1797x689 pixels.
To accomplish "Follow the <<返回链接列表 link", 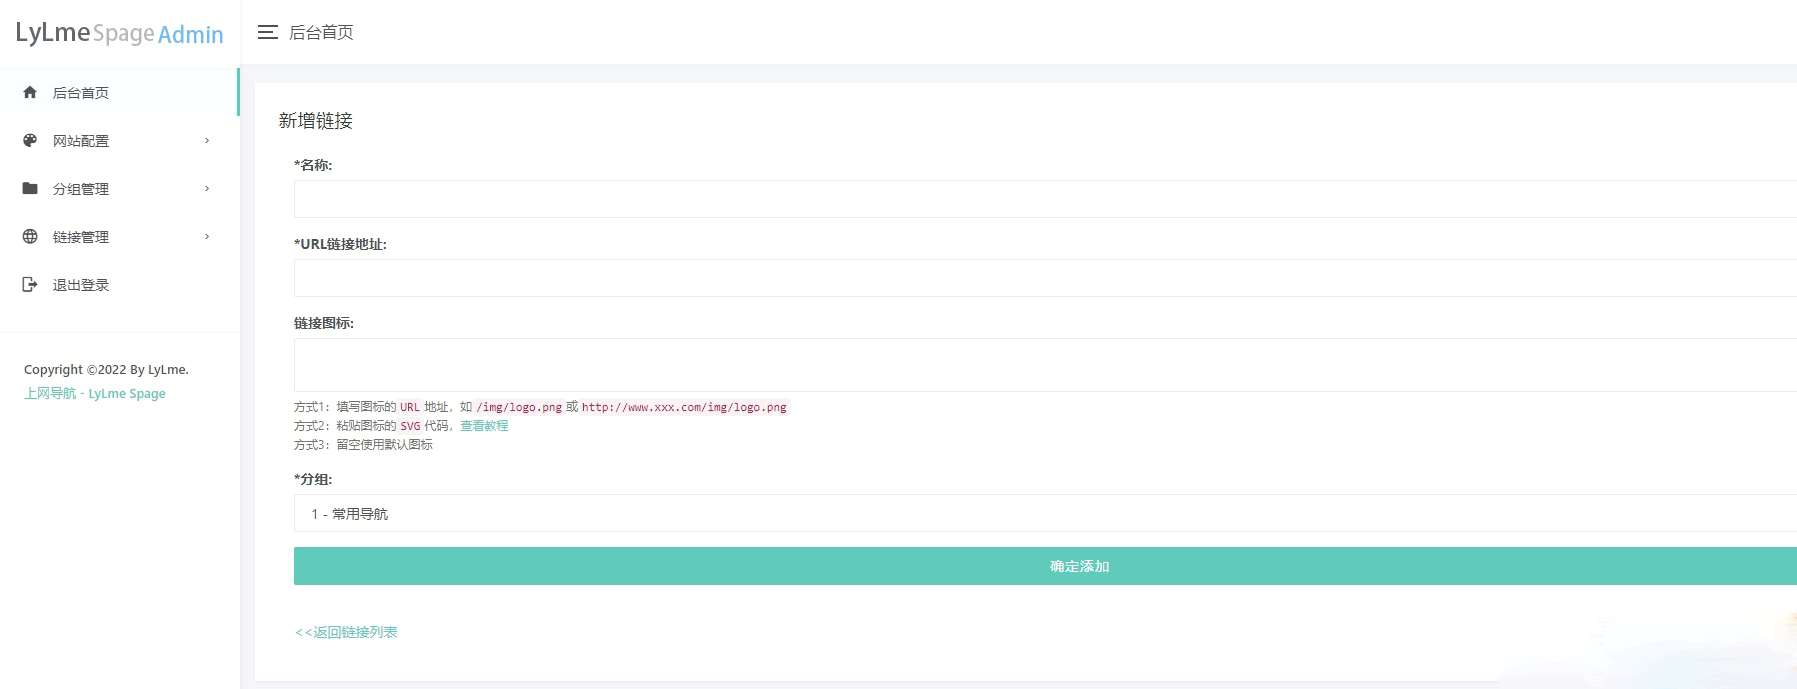I will coord(346,632).
